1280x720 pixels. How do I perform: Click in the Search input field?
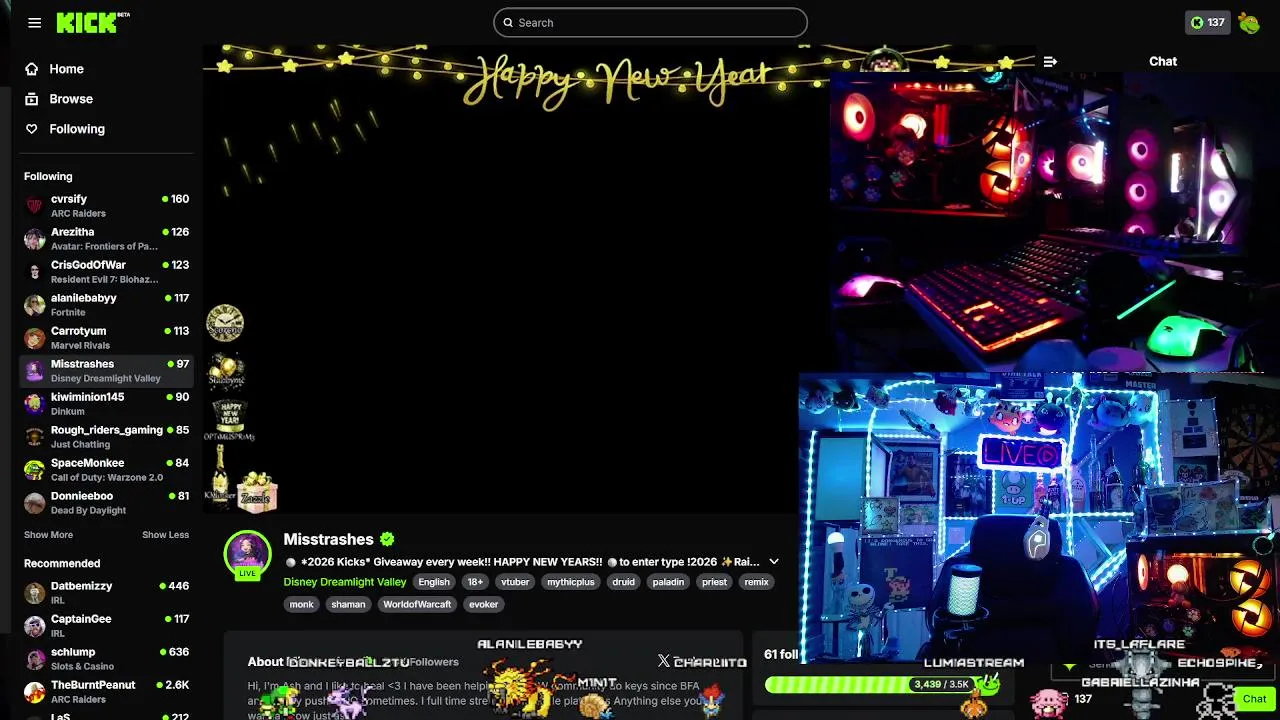[650, 23]
